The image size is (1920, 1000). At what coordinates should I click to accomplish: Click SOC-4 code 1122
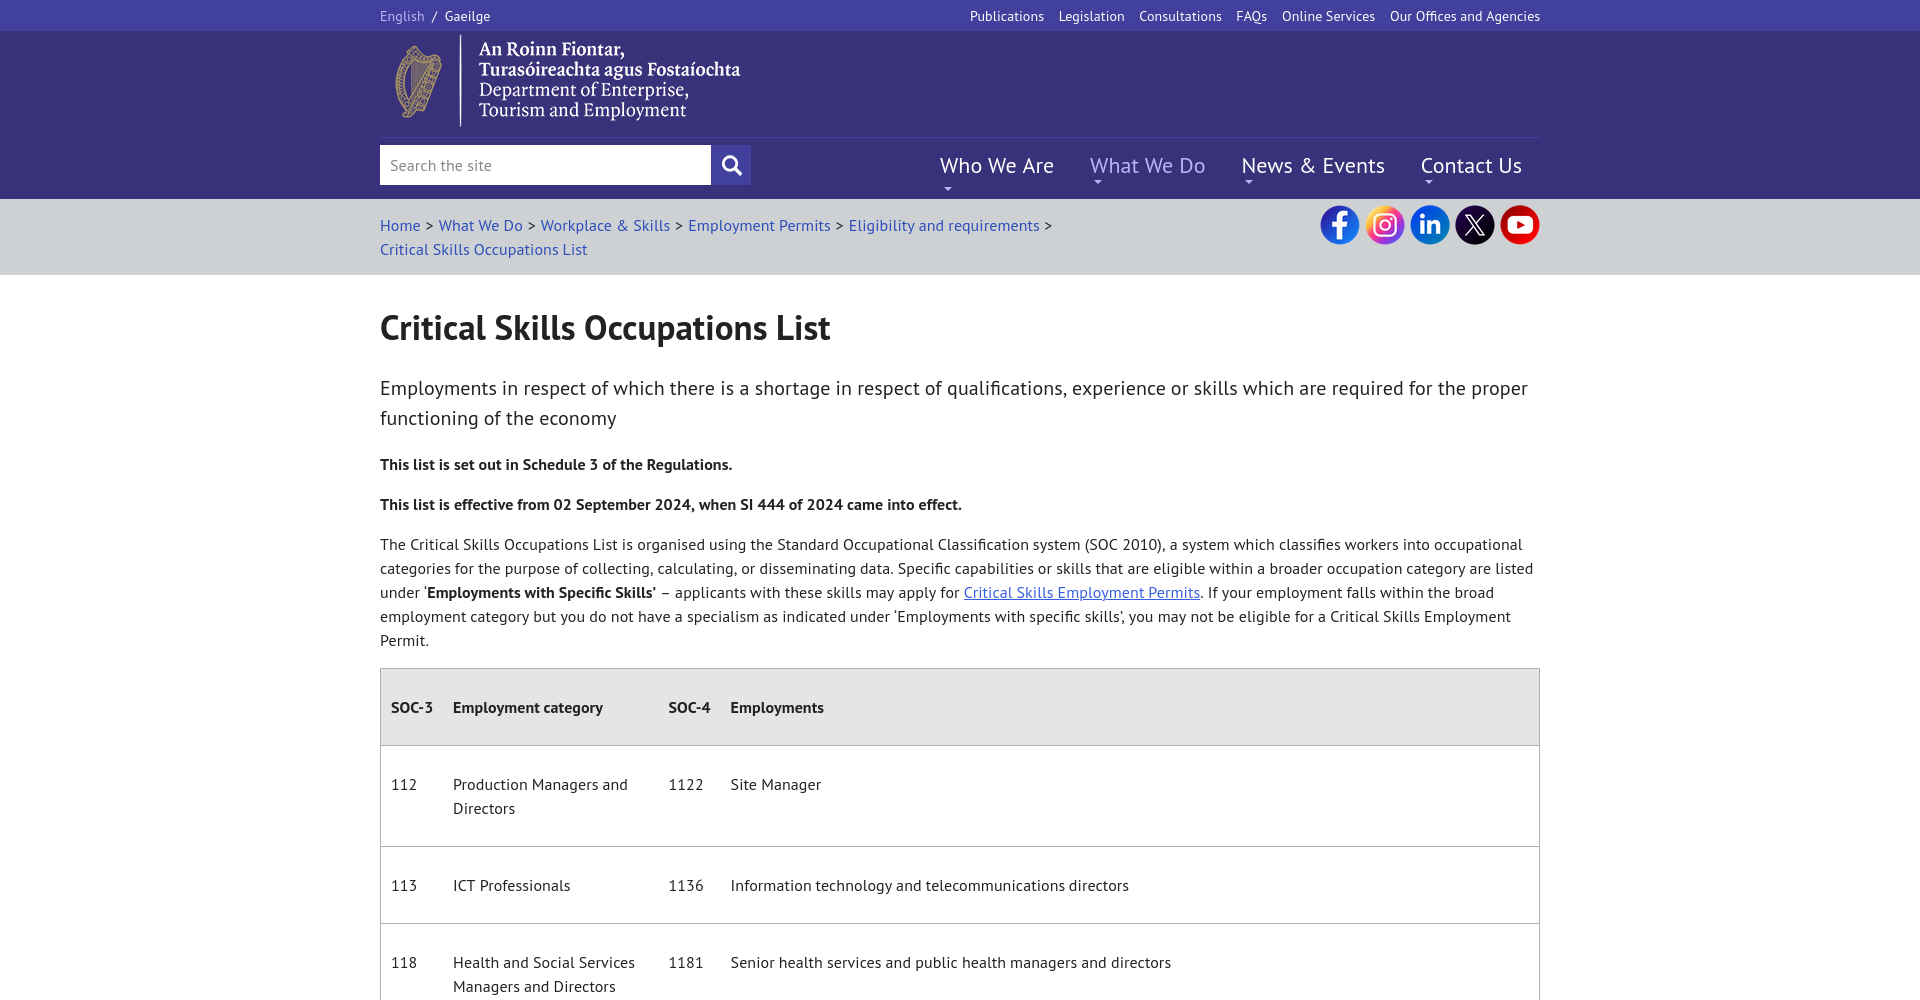tap(686, 785)
